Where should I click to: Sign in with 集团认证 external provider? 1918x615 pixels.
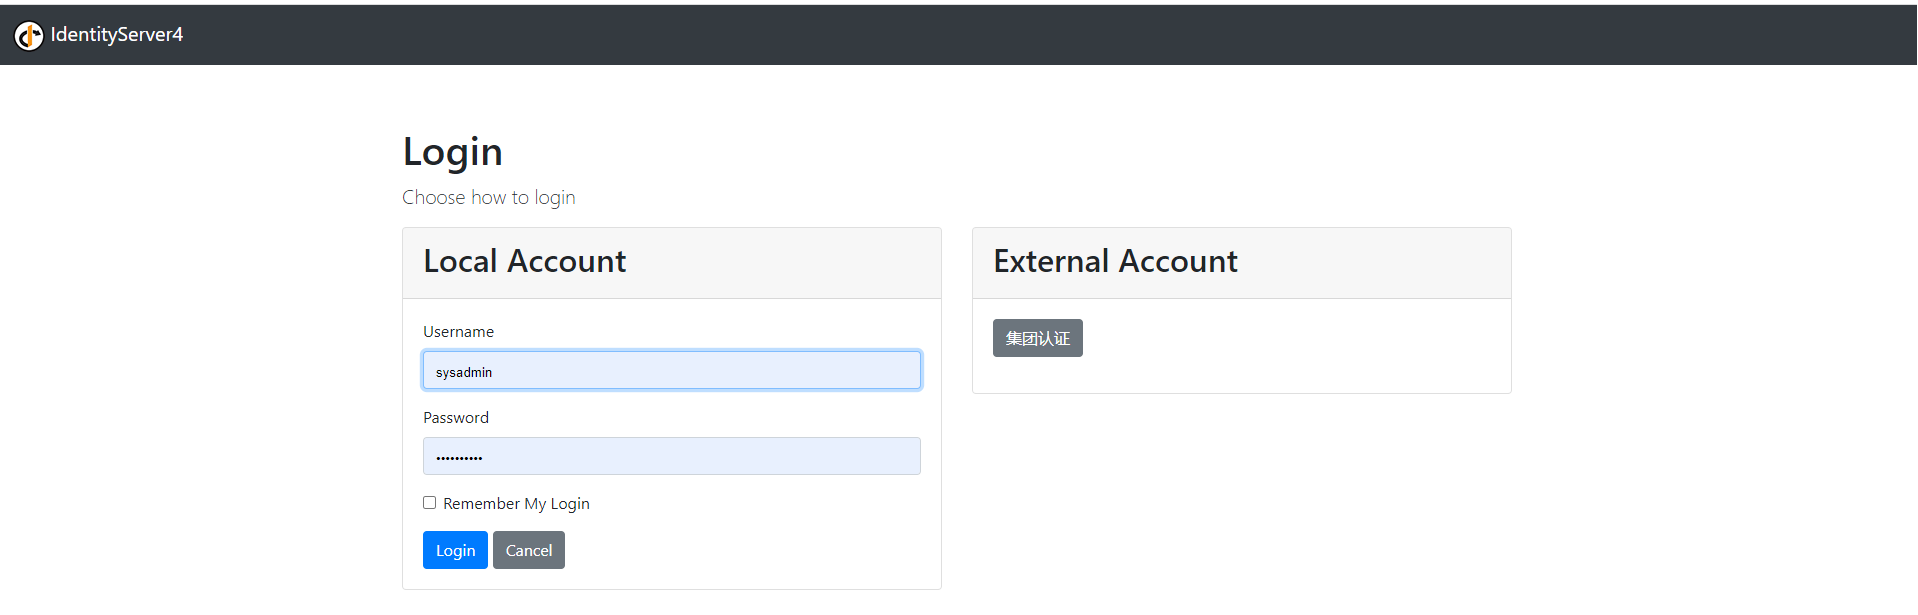click(1037, 339)
